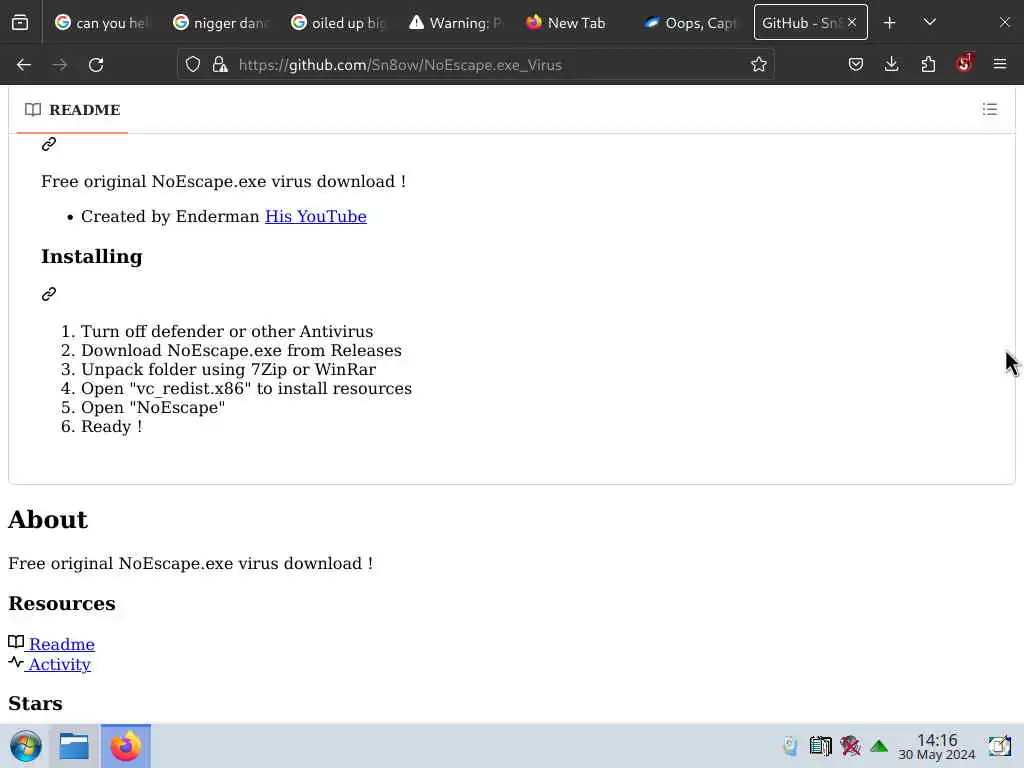Go forward one page

[60, 65]
